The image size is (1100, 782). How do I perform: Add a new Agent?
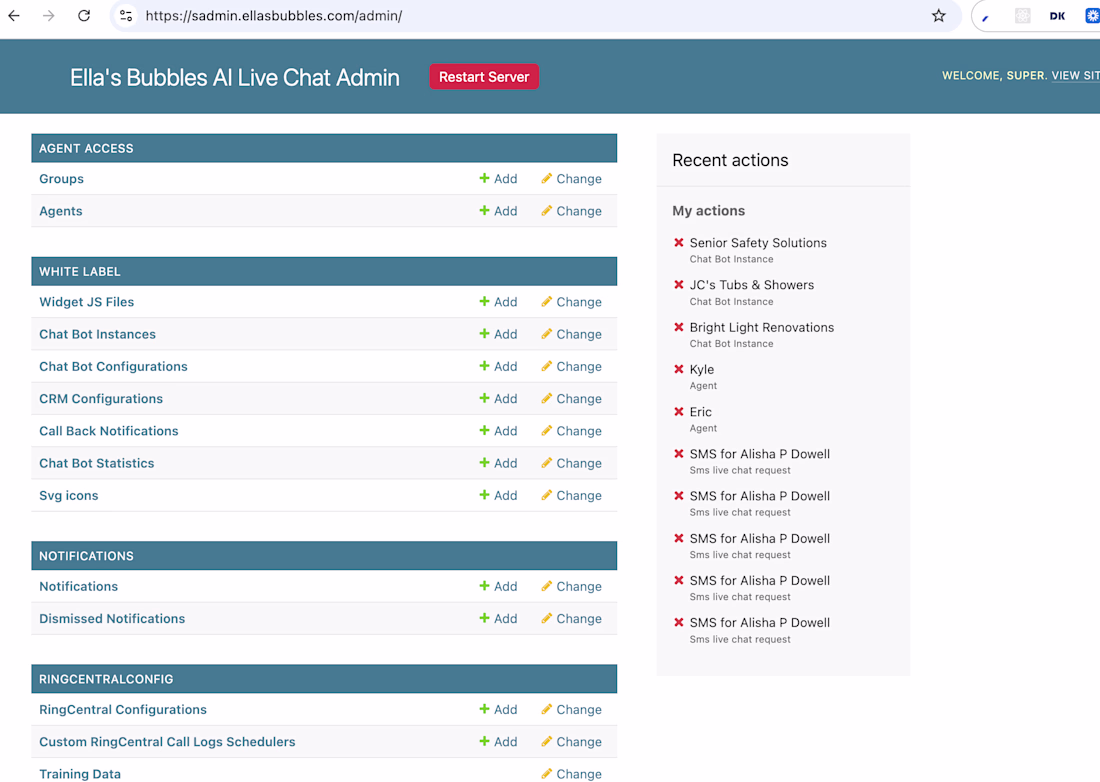click(x=498, y=211)
